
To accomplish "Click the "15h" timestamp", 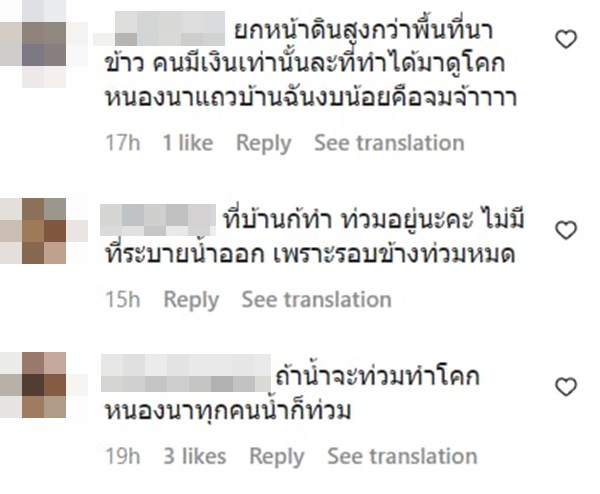I will coord(124,299).
